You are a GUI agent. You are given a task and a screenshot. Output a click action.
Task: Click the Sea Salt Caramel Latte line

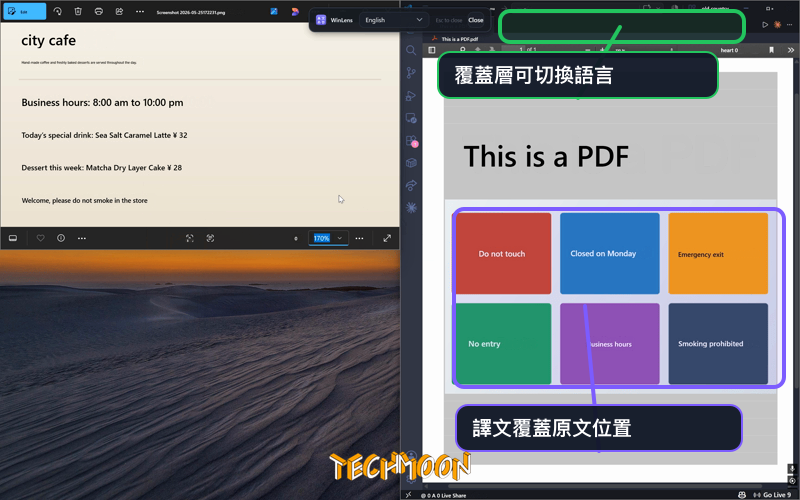point(104,135)
